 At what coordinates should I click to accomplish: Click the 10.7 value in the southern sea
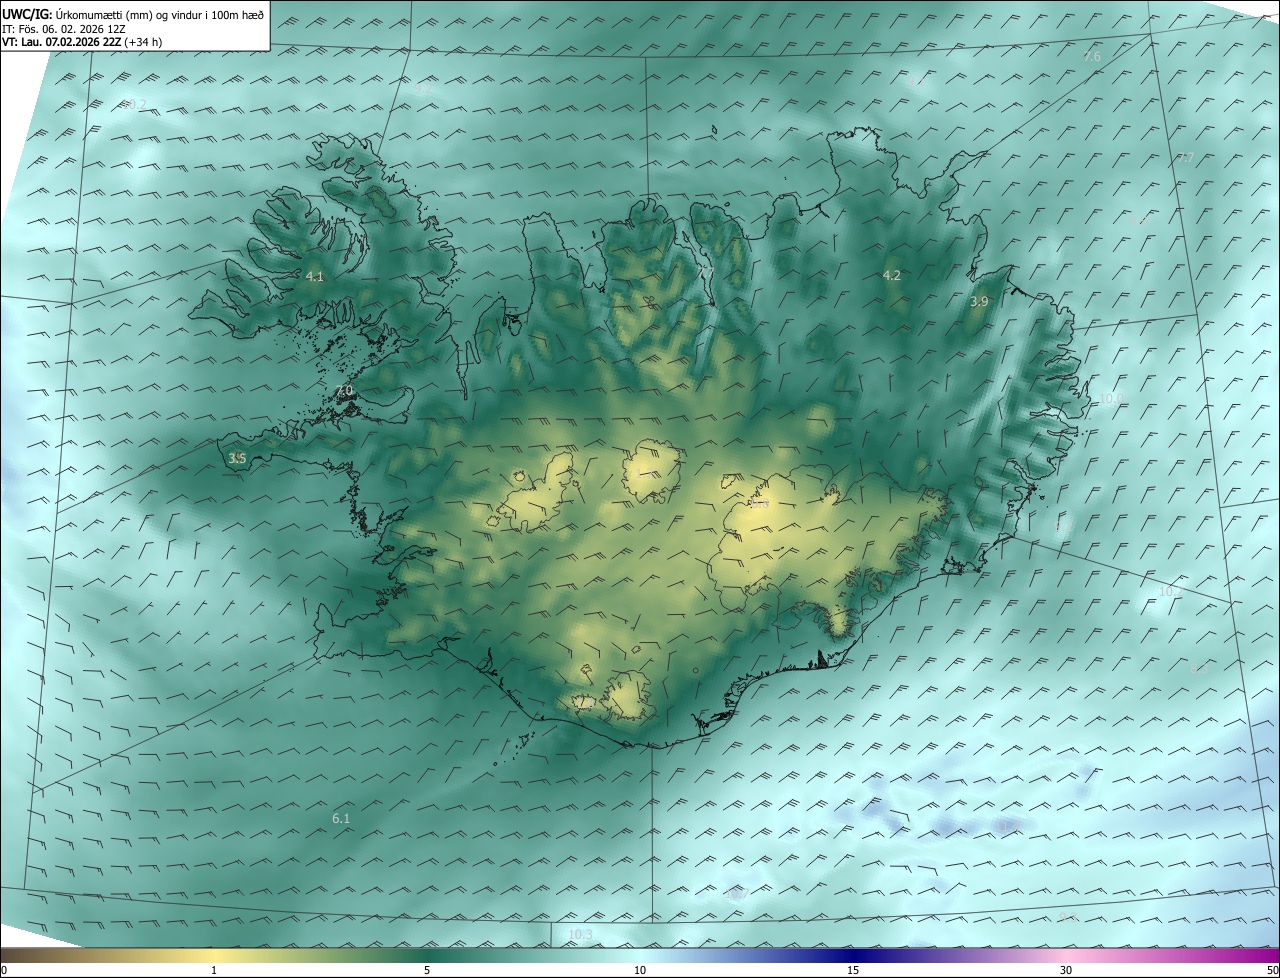tap(737, 893)
